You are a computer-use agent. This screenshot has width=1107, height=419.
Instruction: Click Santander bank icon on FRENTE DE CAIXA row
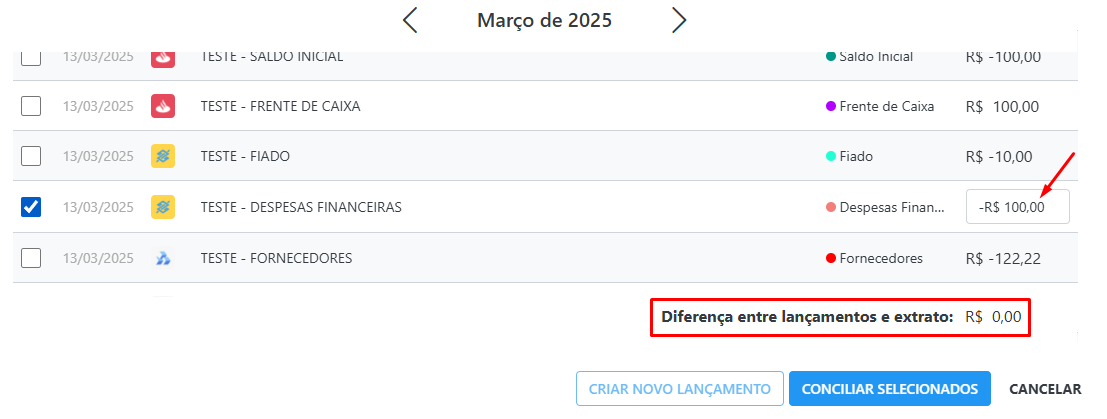pos(163,107)
